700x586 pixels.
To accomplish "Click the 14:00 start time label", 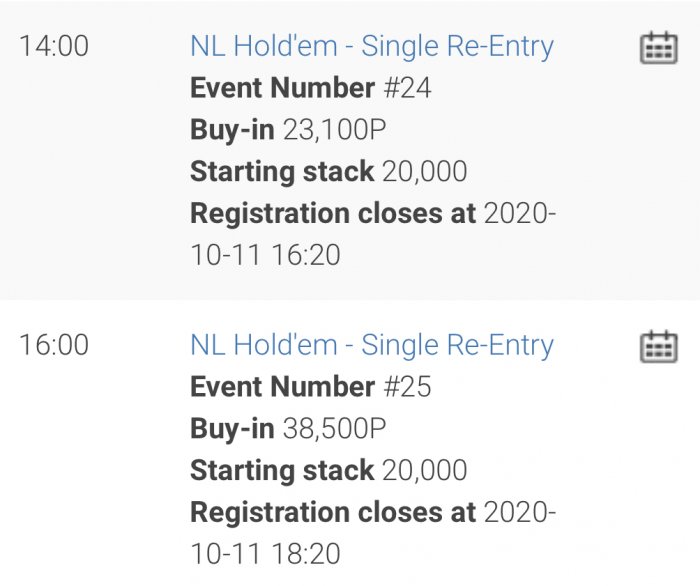I will pos(53,46).
